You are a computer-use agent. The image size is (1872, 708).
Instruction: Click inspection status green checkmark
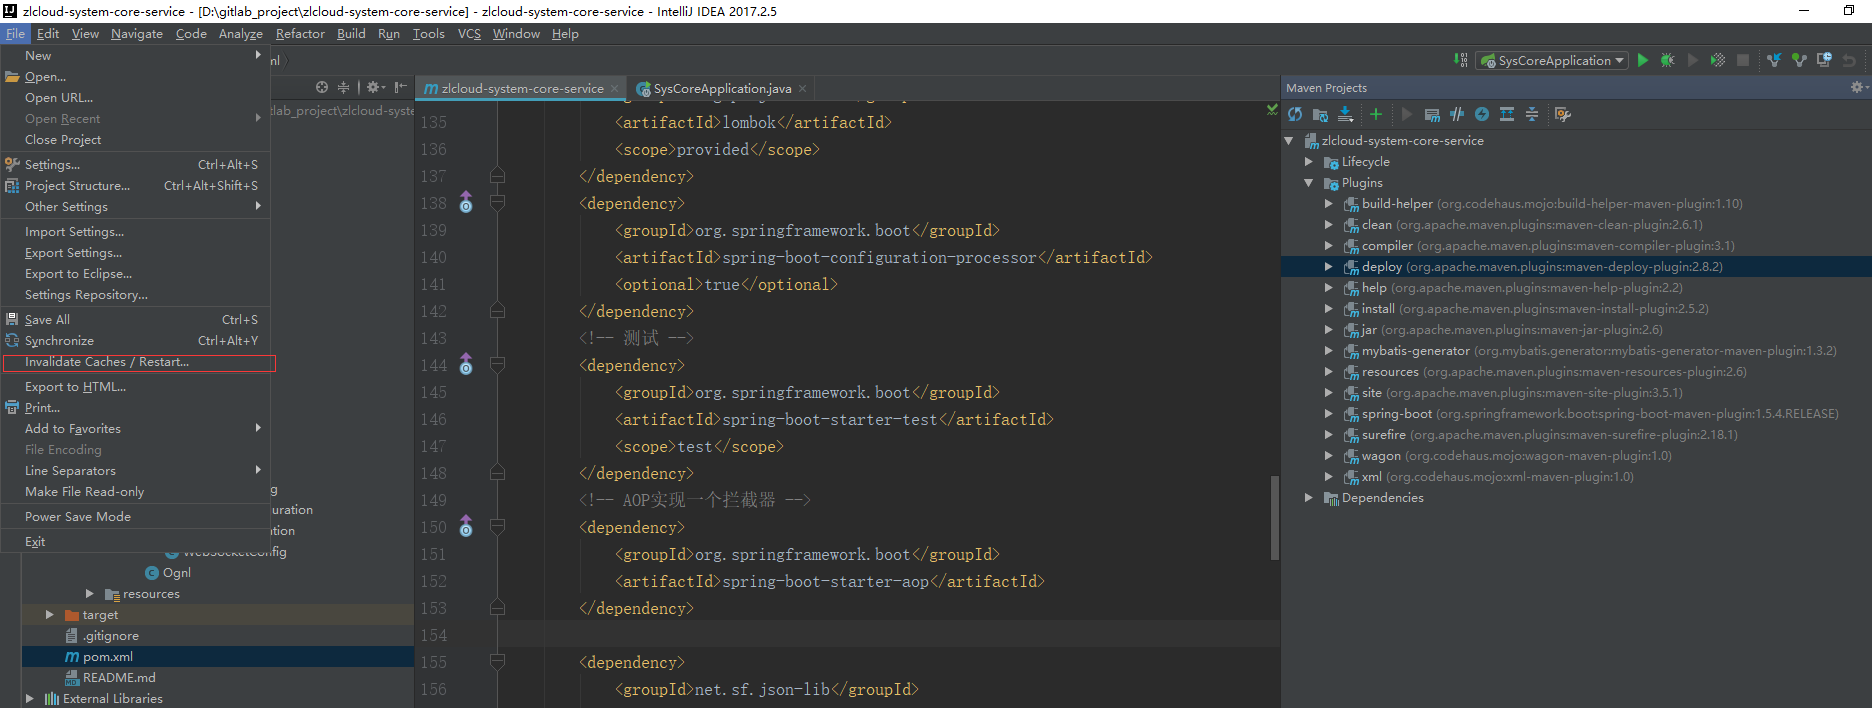1272,110
